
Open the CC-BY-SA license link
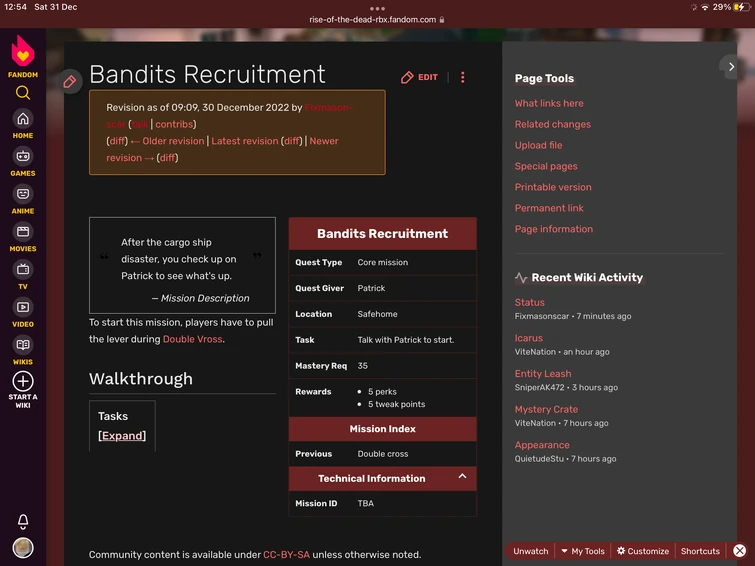286,554
